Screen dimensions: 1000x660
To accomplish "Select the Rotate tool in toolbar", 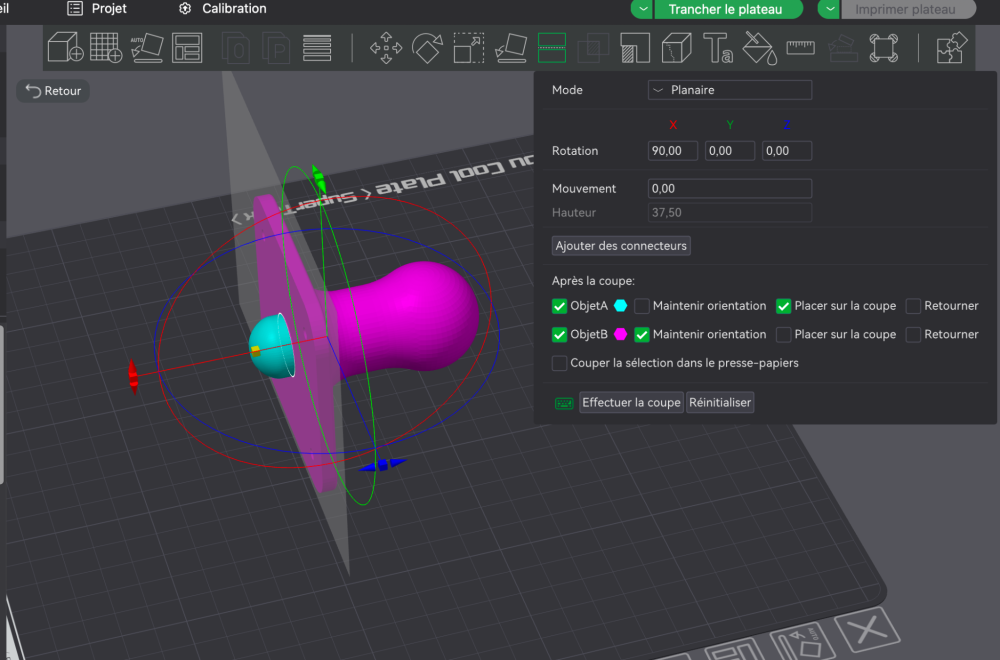I will (427, 47).
